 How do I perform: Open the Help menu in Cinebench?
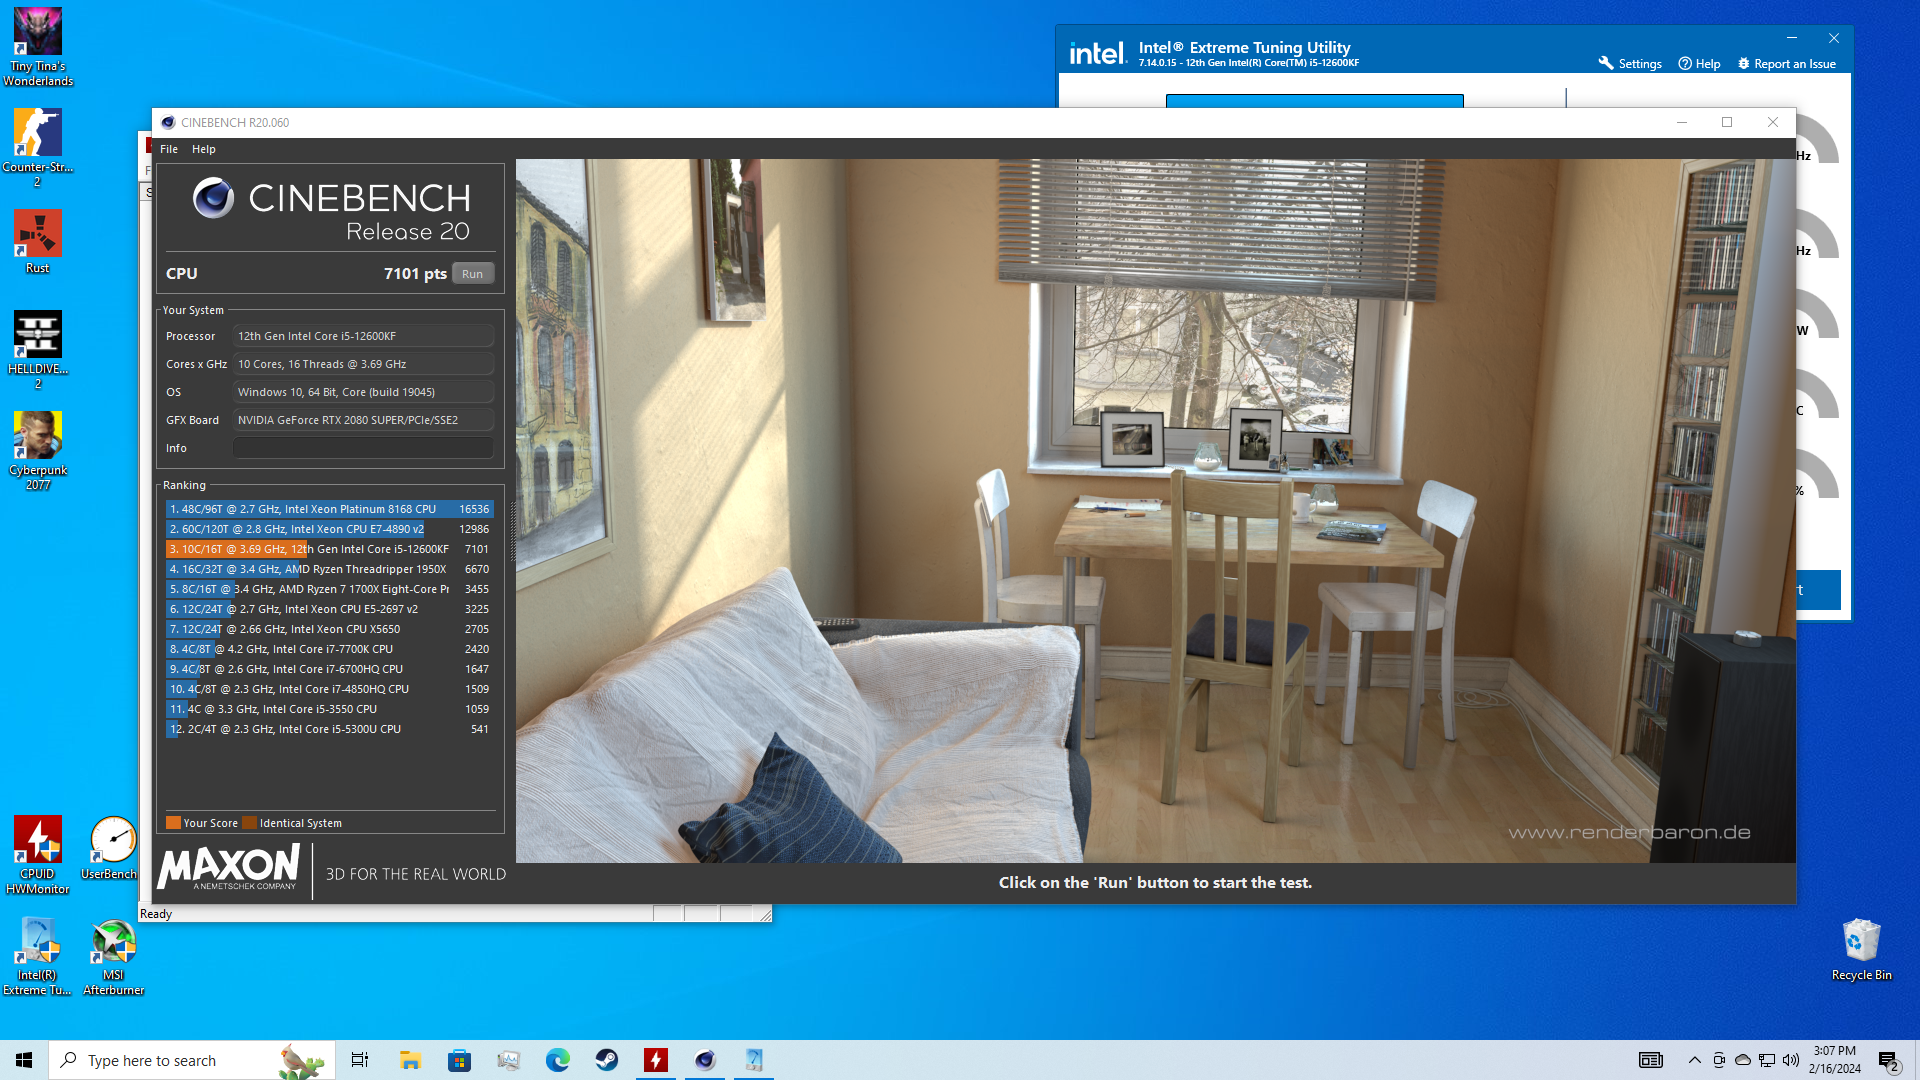[x=204, y=149]
